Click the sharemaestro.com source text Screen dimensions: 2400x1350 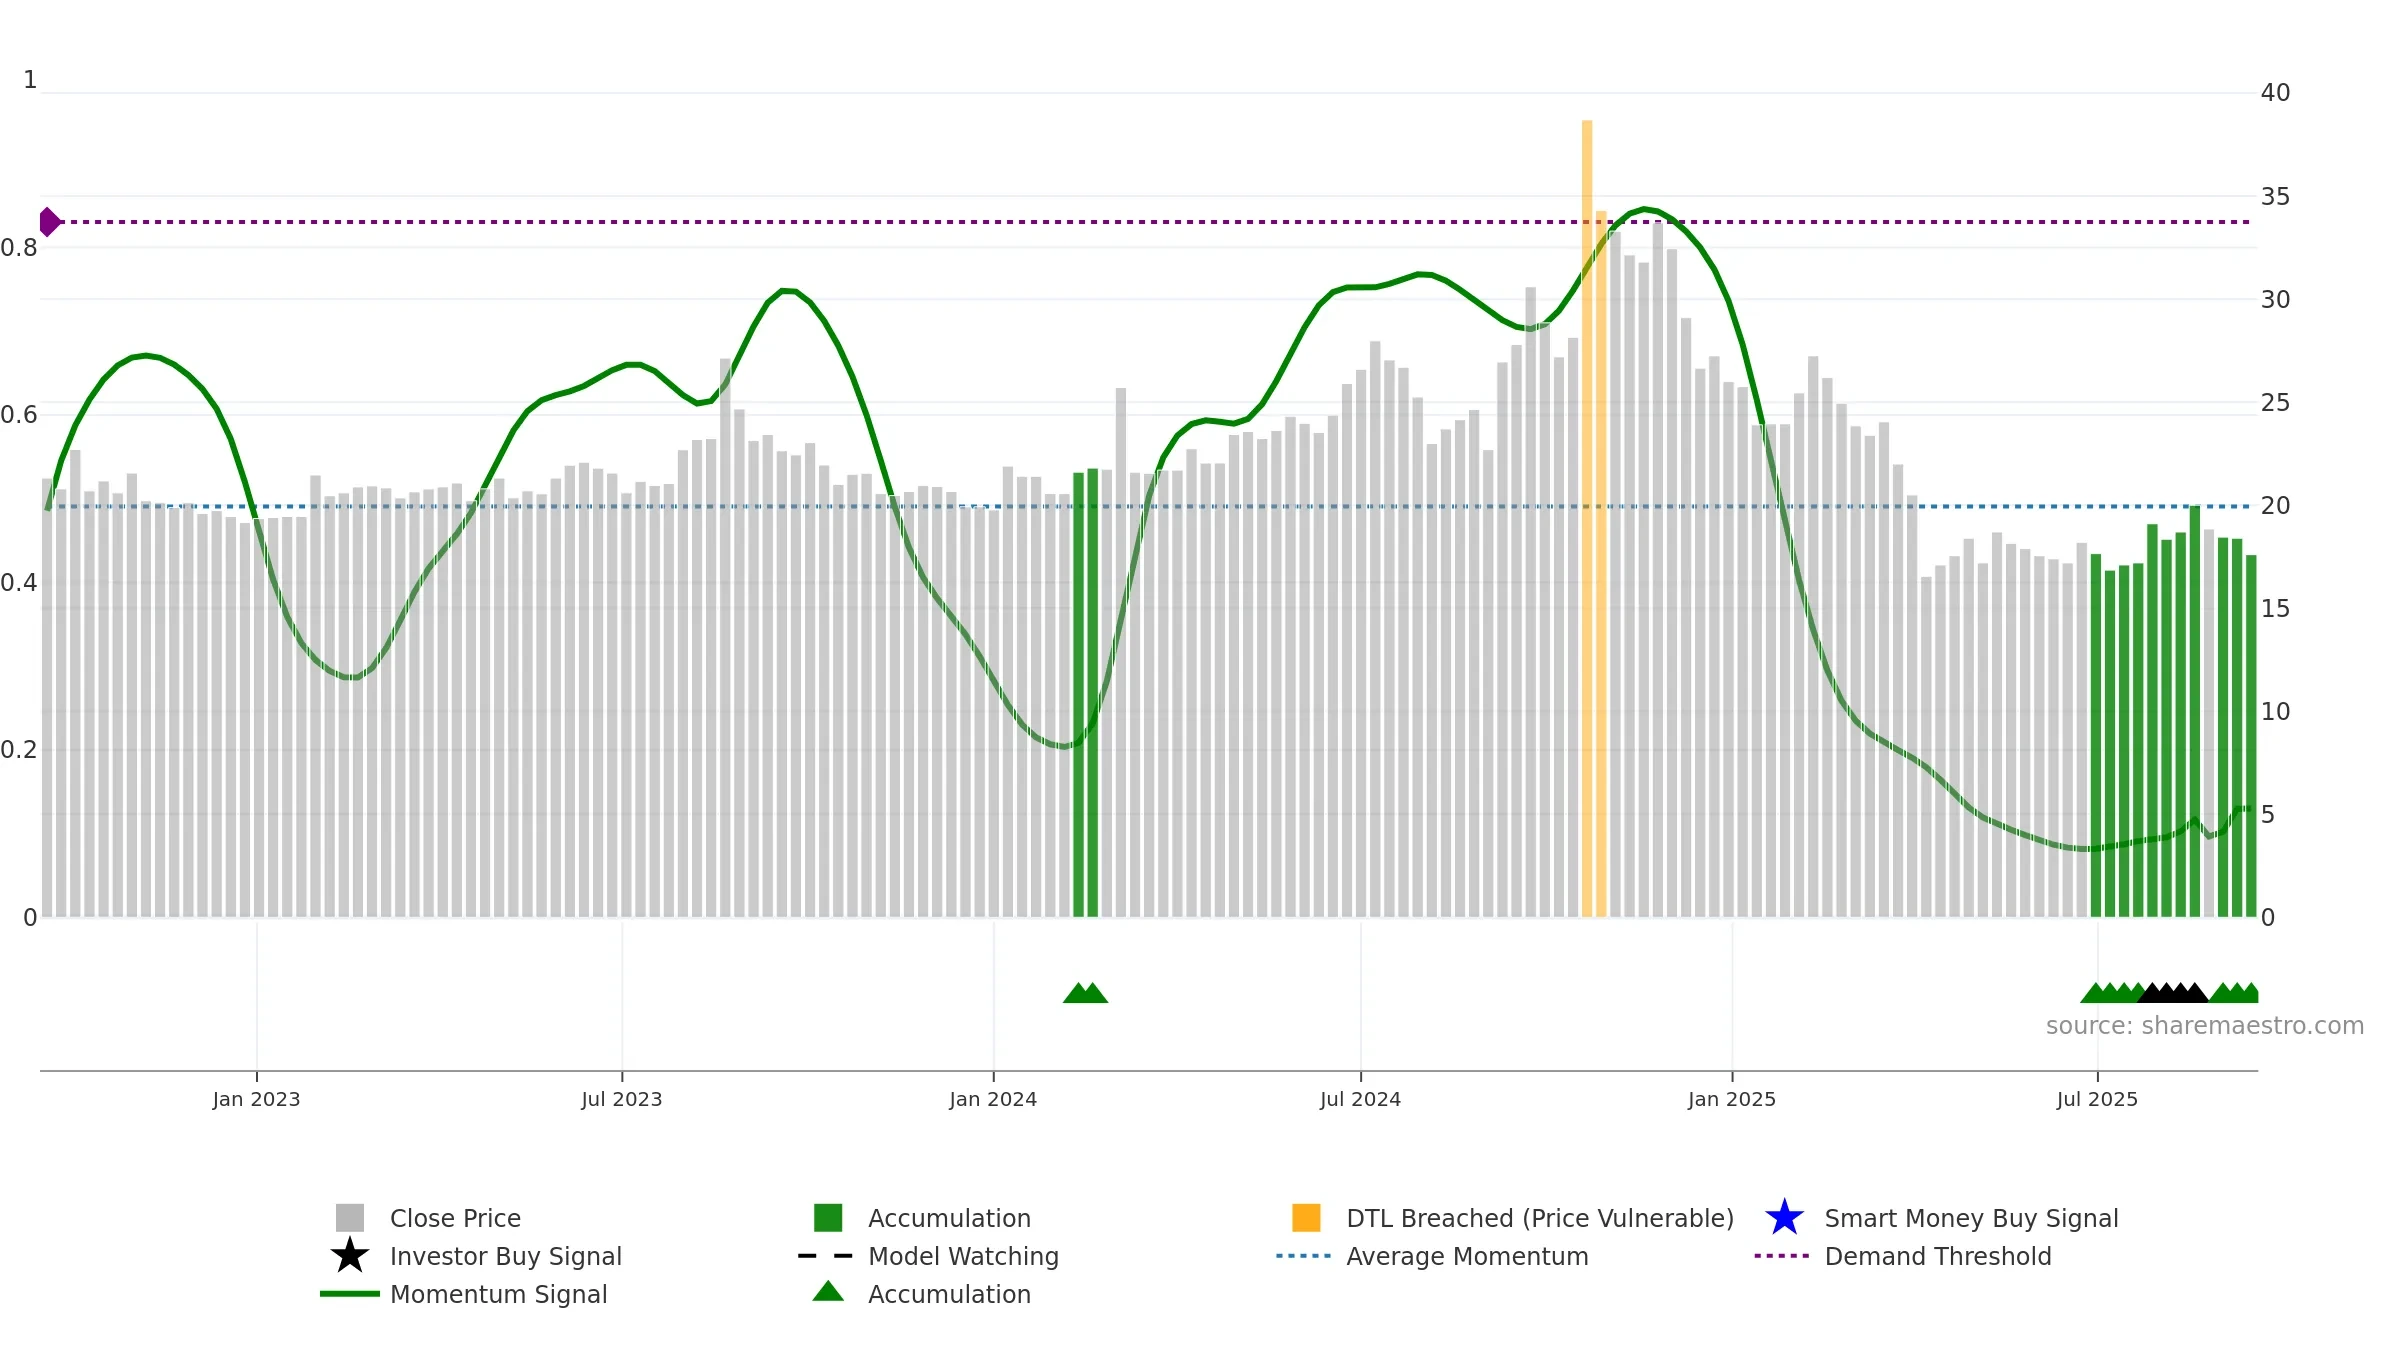pyautogui.click(x=2205, y=1026)
